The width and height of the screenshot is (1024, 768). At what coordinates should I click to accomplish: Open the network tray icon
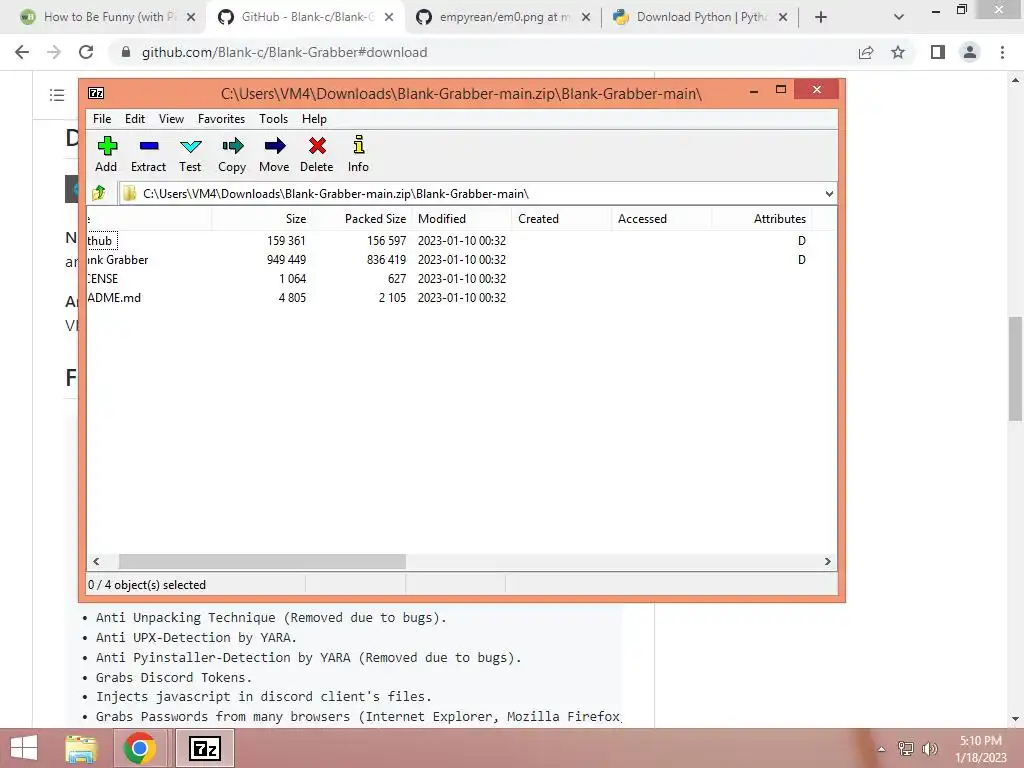point(906,748)
